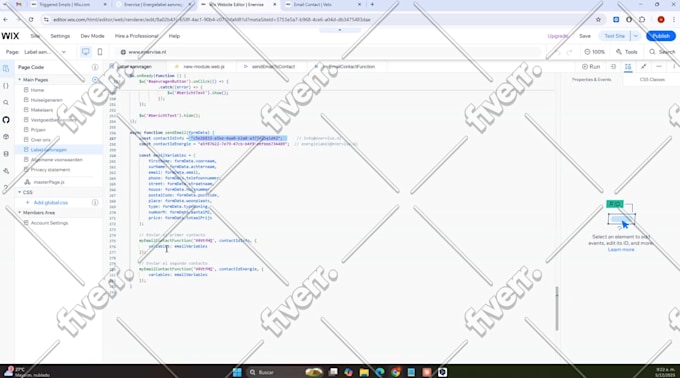Open Google Chrome from the taskbar
The height and width of the screenshot is (378, 680).
[396, 372]
